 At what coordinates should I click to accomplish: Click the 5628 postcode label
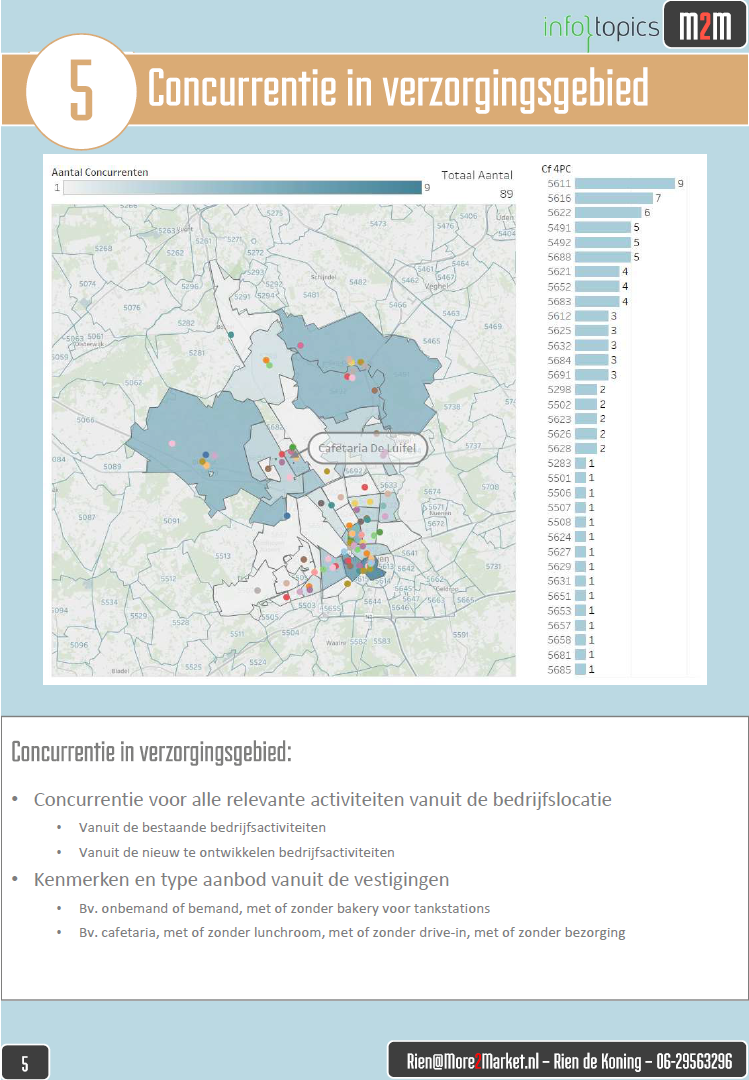click(x=559, y=448)
